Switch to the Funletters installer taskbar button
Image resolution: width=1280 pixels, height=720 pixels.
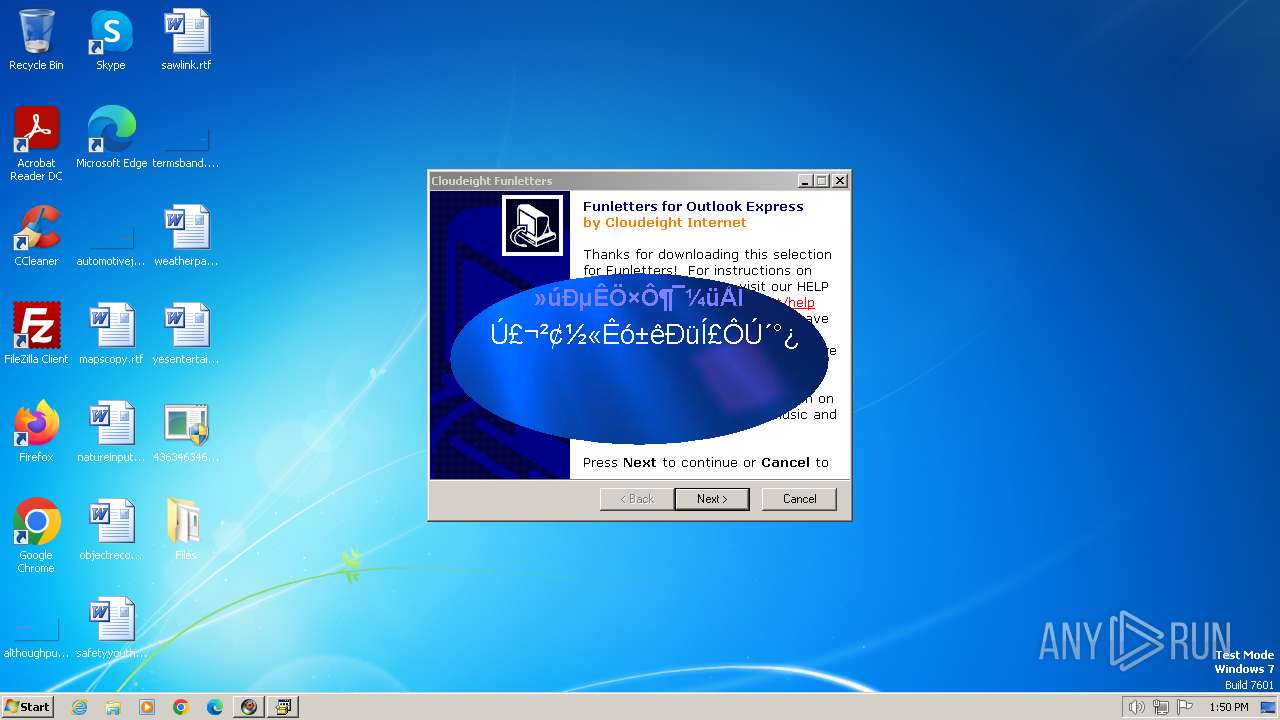(283, 707)
